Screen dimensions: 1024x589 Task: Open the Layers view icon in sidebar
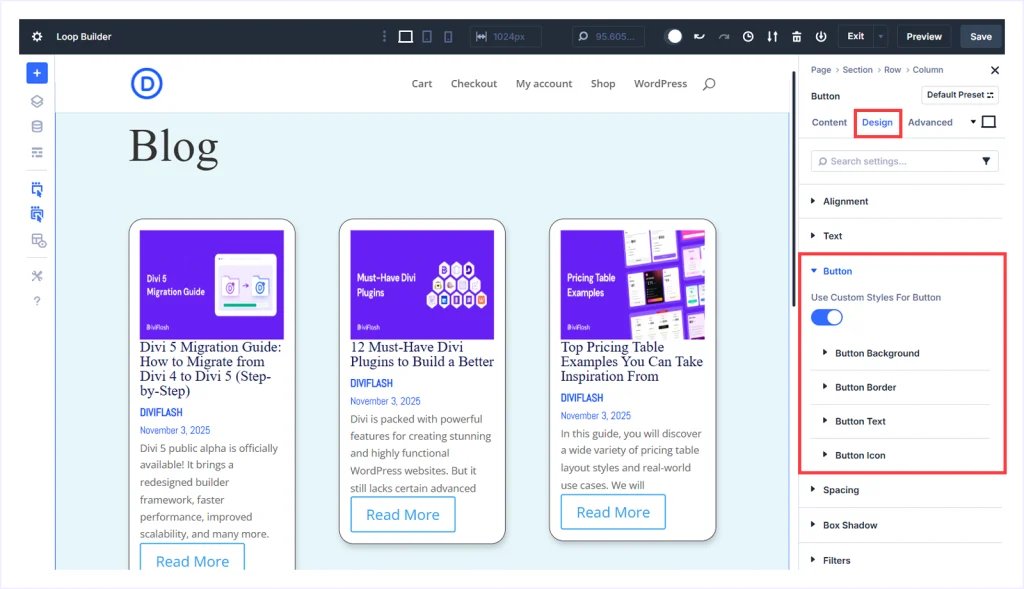(37, 101)
